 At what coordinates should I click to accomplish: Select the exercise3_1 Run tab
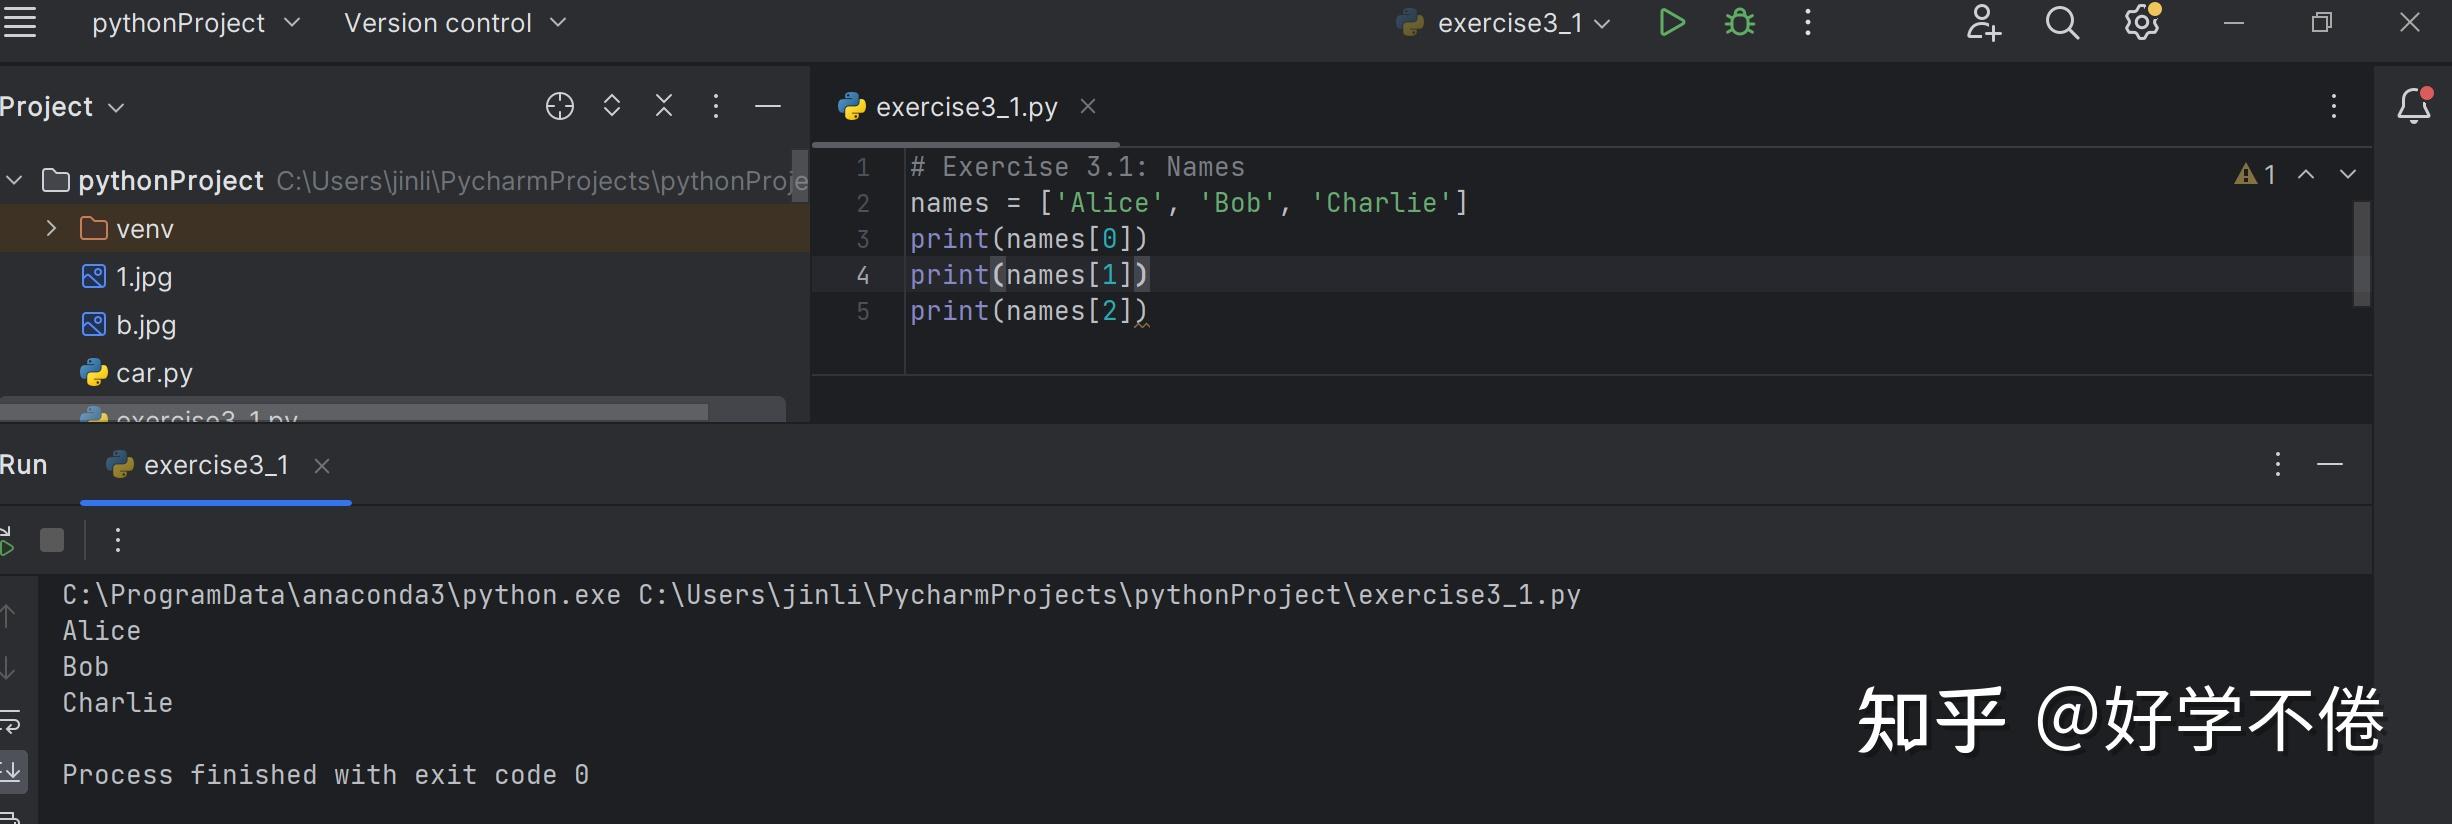click(215, 466)
